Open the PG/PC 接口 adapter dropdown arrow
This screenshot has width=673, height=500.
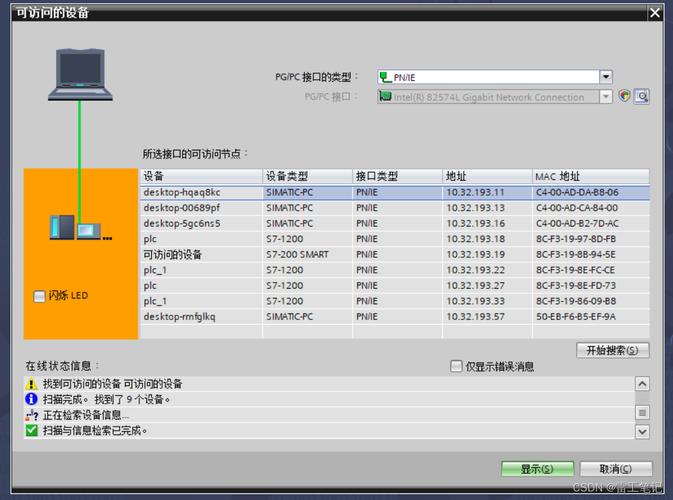606,97
